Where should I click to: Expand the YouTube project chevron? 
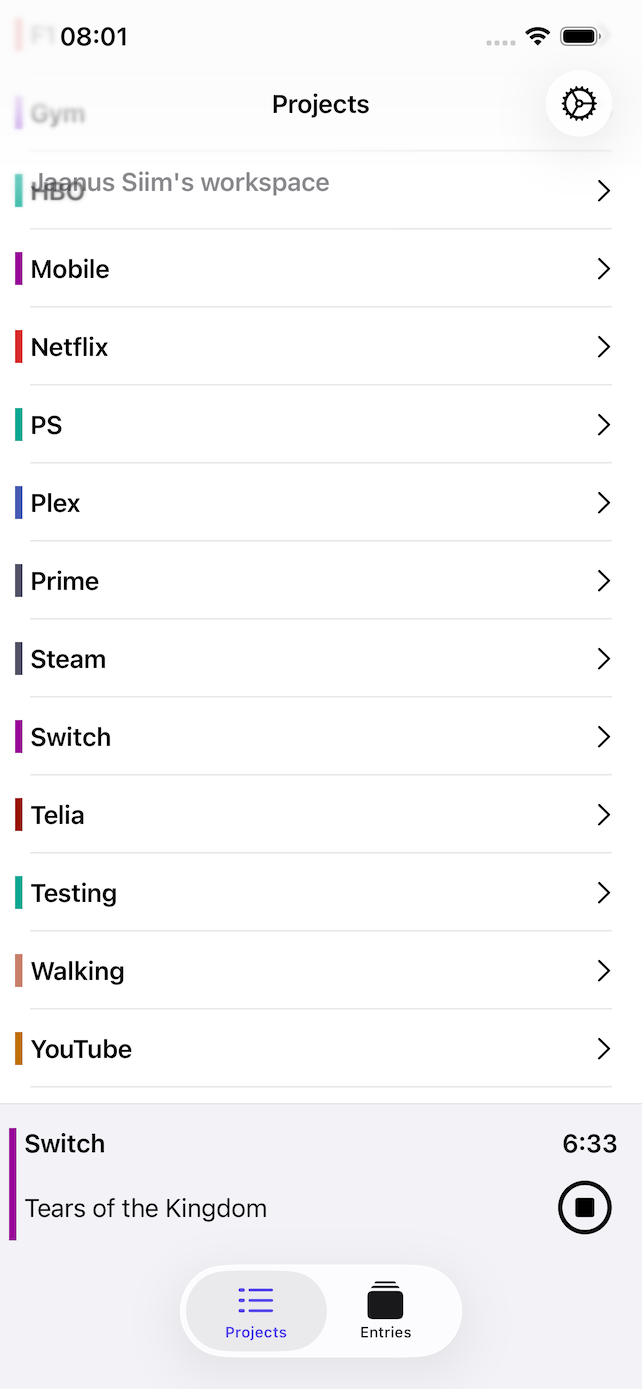coord(603,1049)
